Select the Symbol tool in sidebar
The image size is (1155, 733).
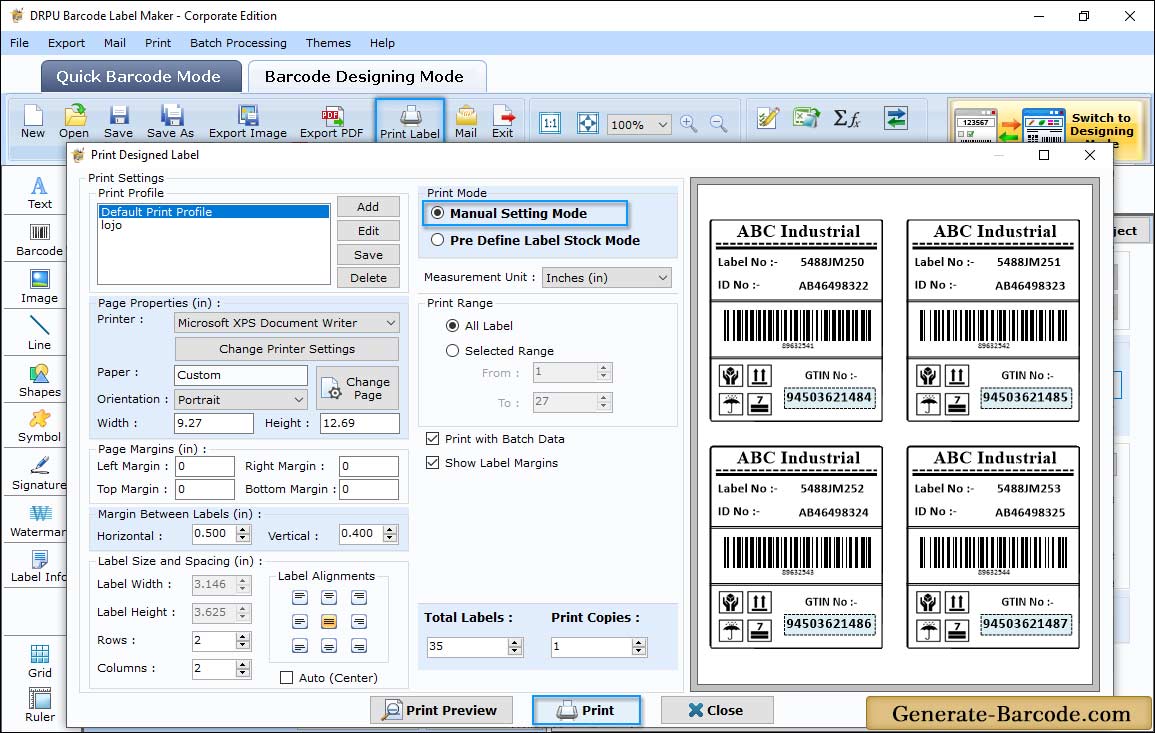click(39, 427)
